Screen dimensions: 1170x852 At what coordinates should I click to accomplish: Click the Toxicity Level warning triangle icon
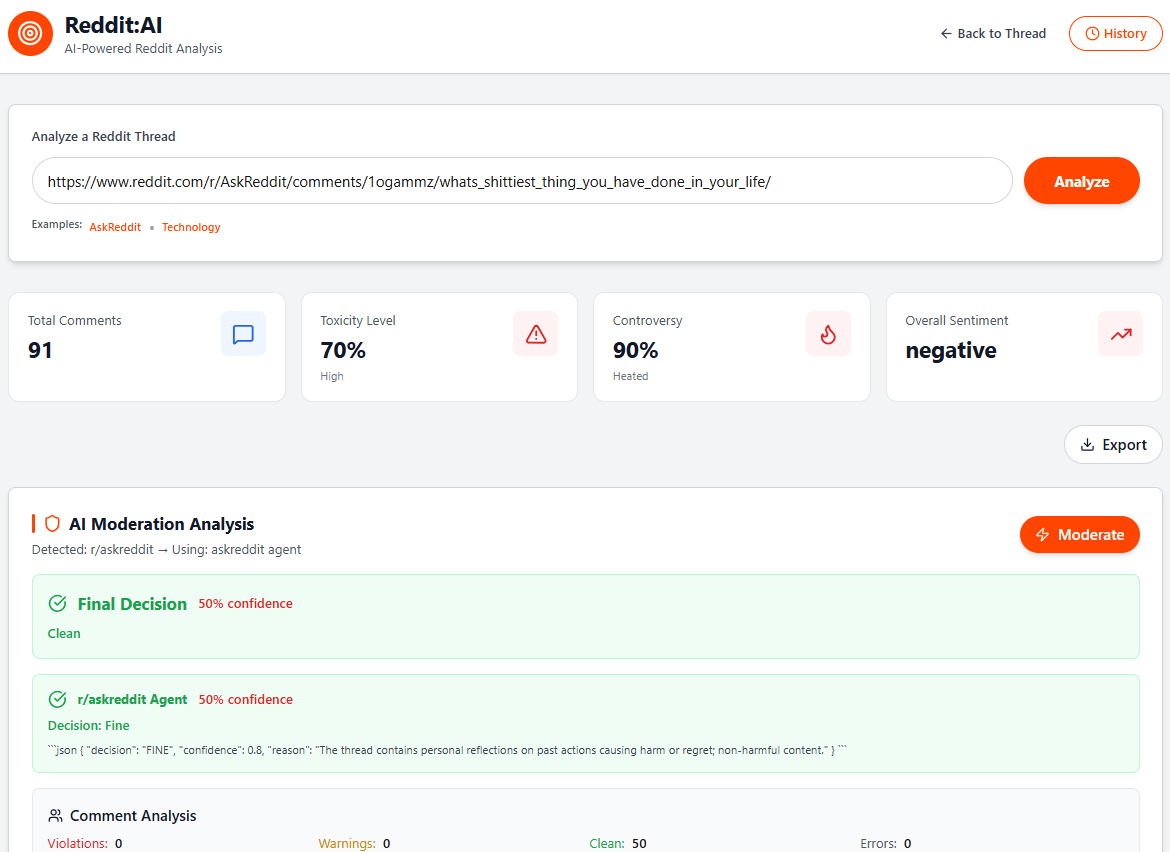pos(536,334)
